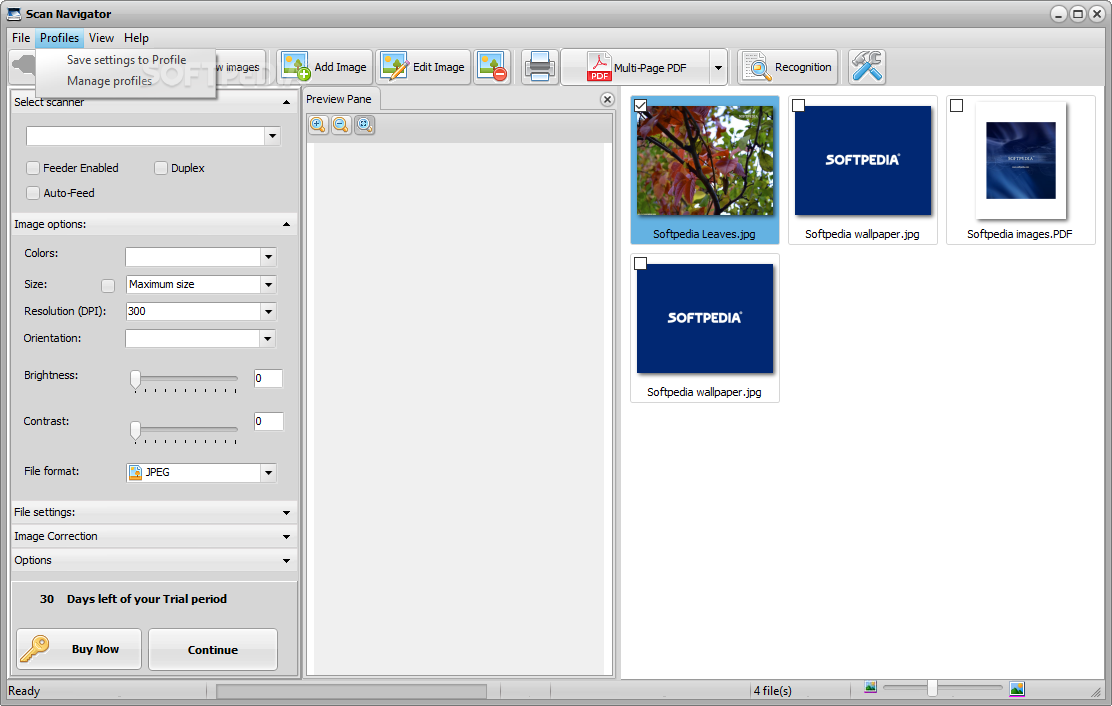Expand the Options section
Screen dimensions: 1112x706
coord(287,561)
